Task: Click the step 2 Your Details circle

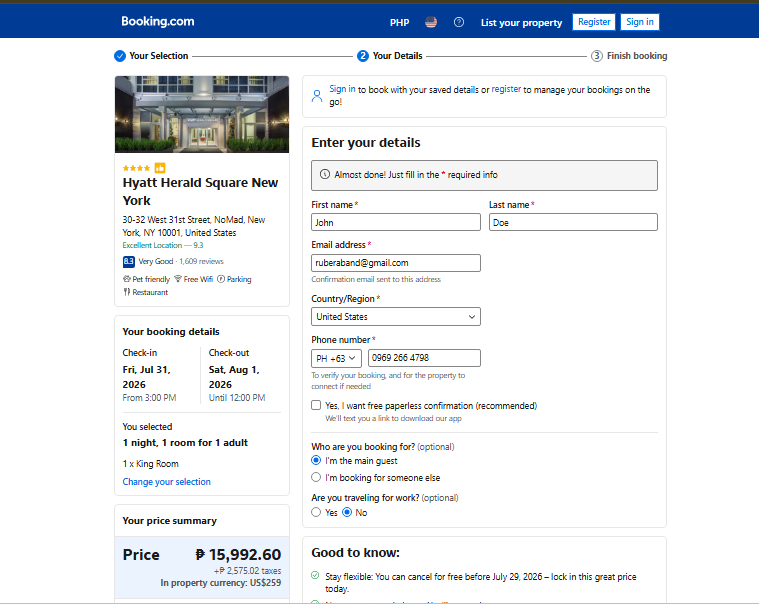Action: (x=363, y=56)
